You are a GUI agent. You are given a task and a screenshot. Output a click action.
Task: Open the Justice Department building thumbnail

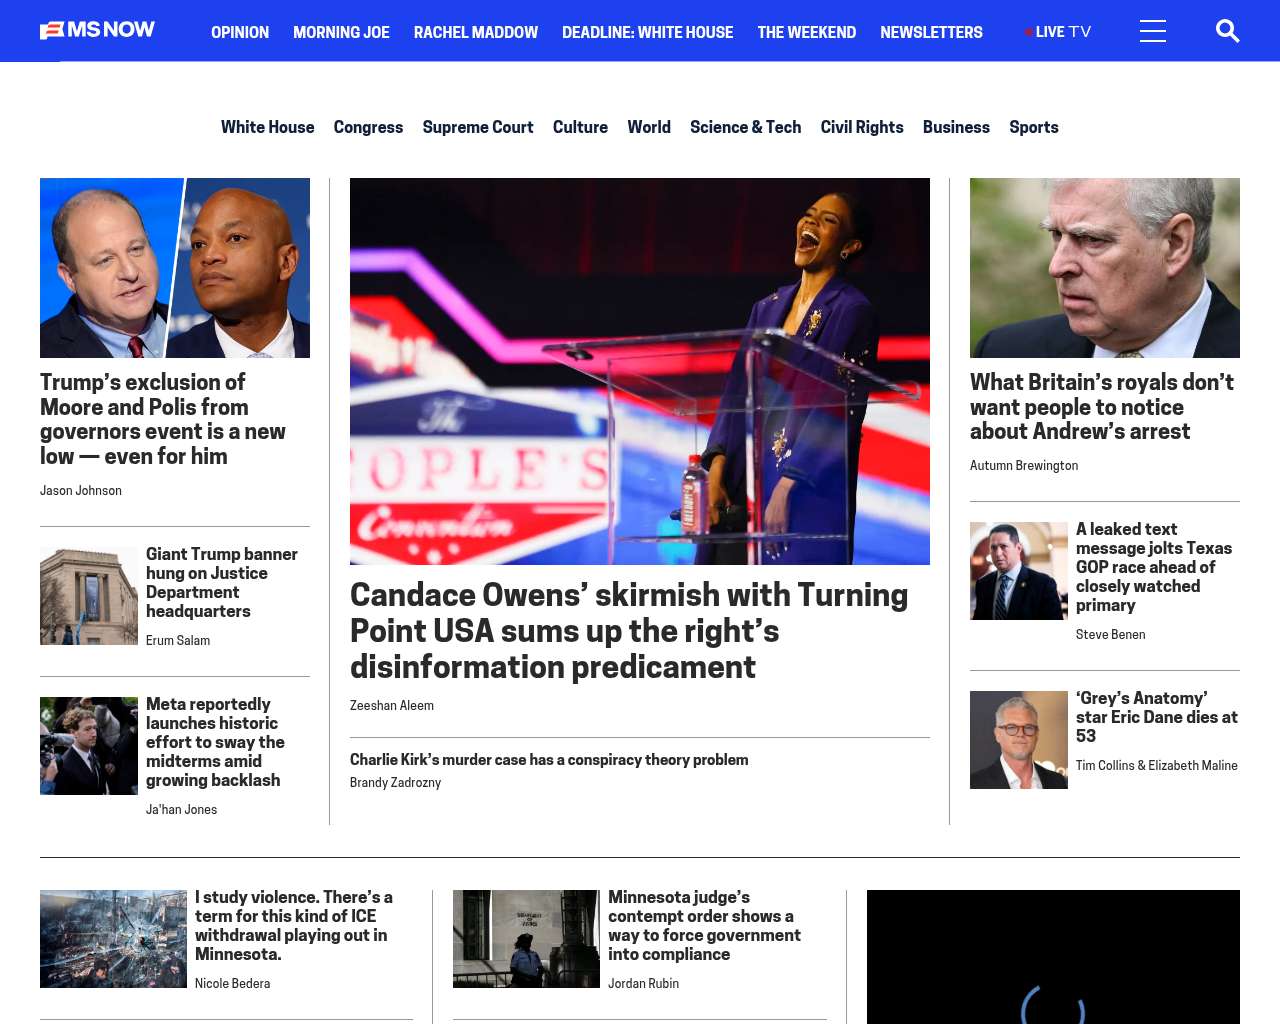click(89, 596)
